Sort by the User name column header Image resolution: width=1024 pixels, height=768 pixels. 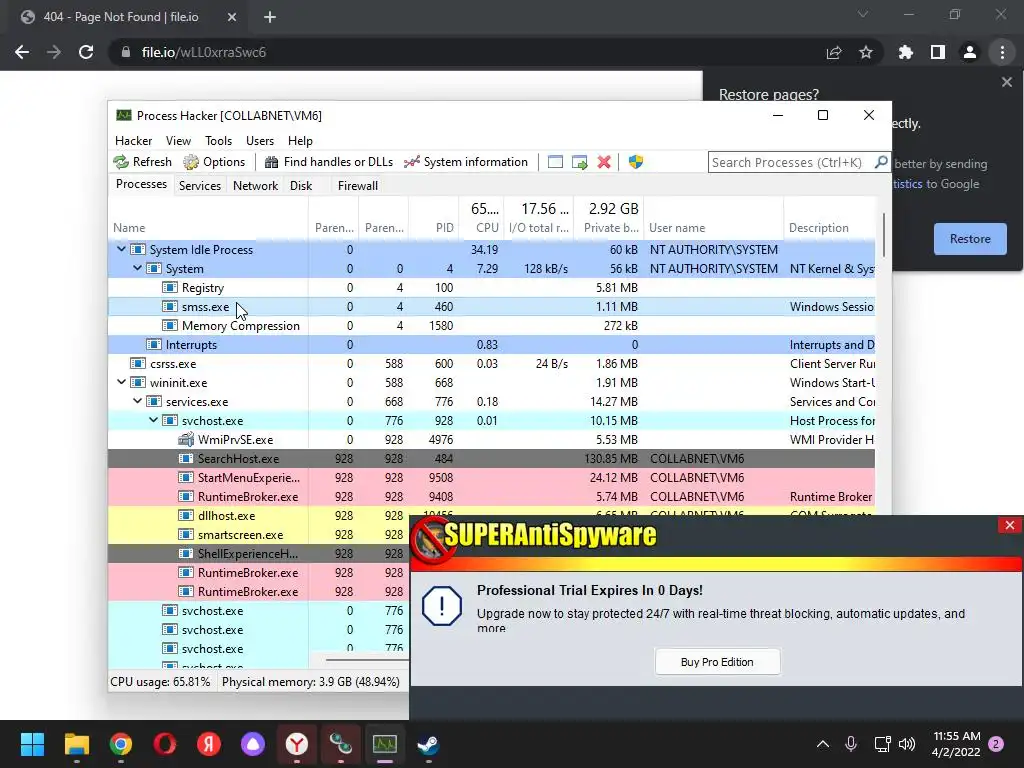tap(713, 228)
